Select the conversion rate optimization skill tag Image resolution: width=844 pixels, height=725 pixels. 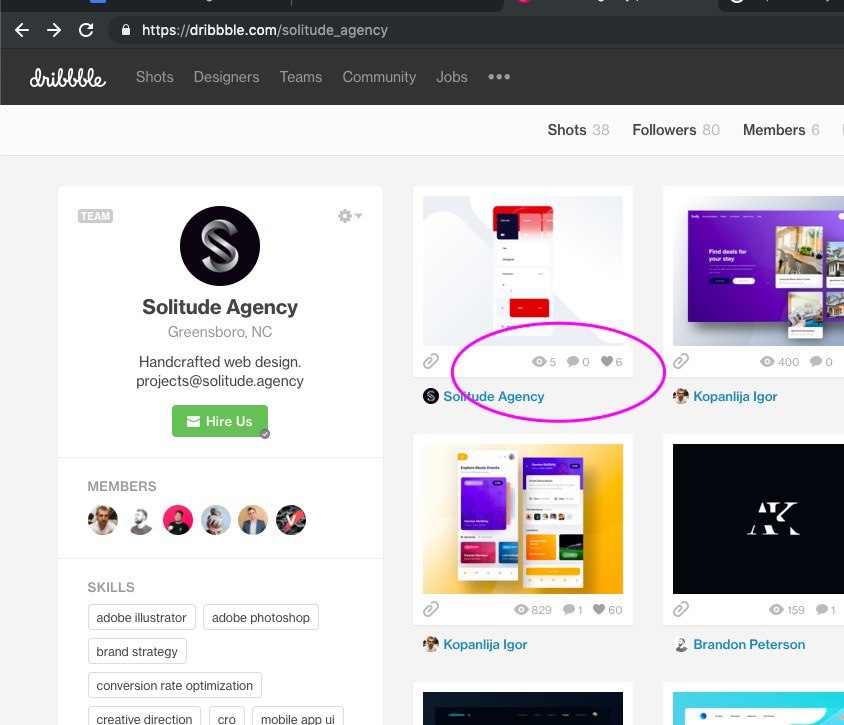[174, 685]
